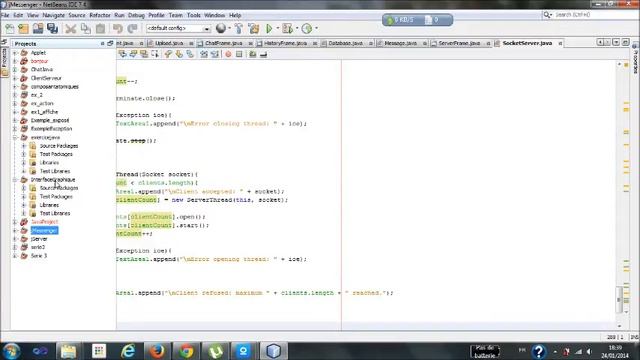Click the vertical editor scrollbar thumb
The height and width of the screenshot is (360, 640).
(x=619, y=300)
